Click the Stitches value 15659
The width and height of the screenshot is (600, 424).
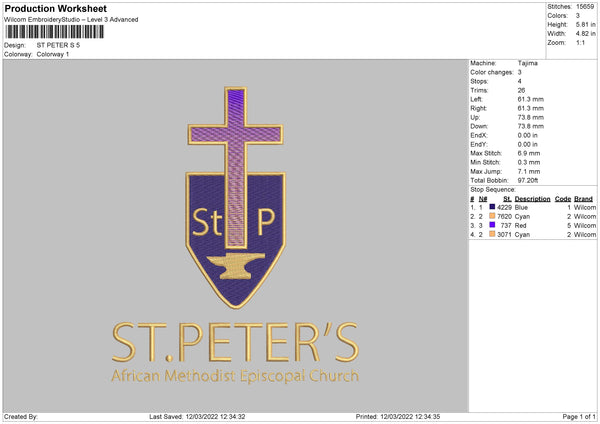click(585, 7)
